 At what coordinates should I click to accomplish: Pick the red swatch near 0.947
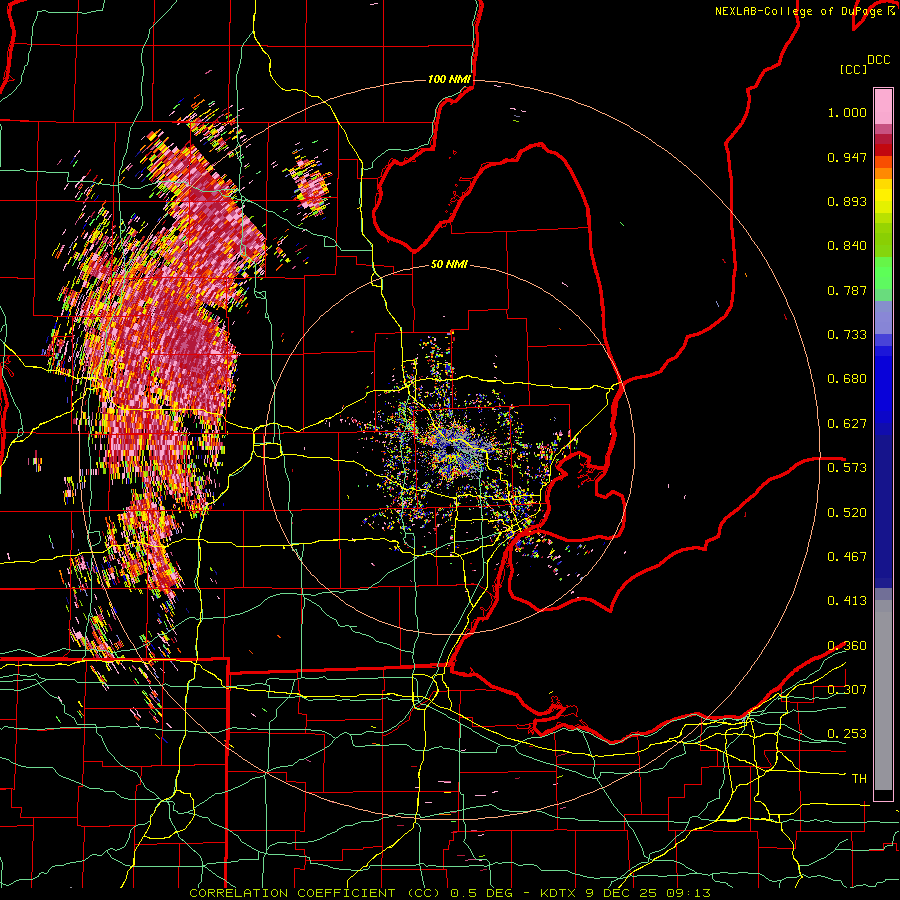pyautogui.click(x=883, y=150)
